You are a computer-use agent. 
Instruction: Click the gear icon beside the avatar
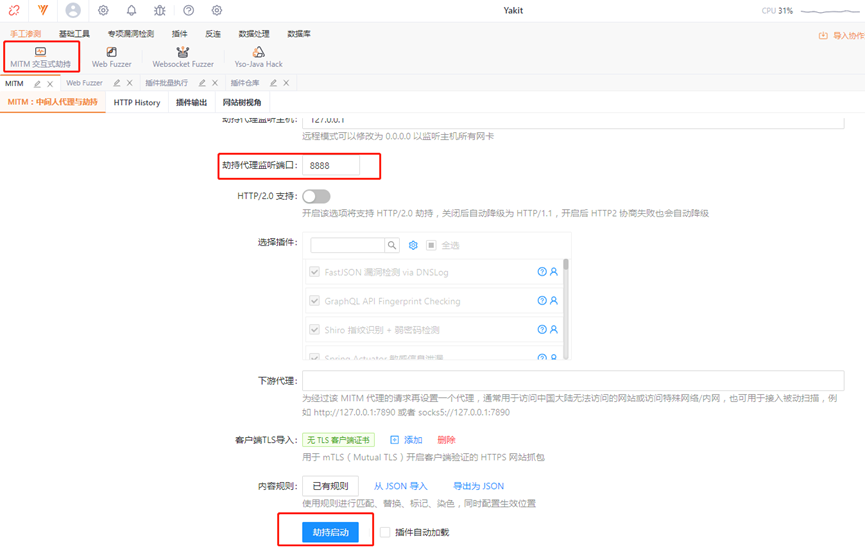tap(103, 10)
